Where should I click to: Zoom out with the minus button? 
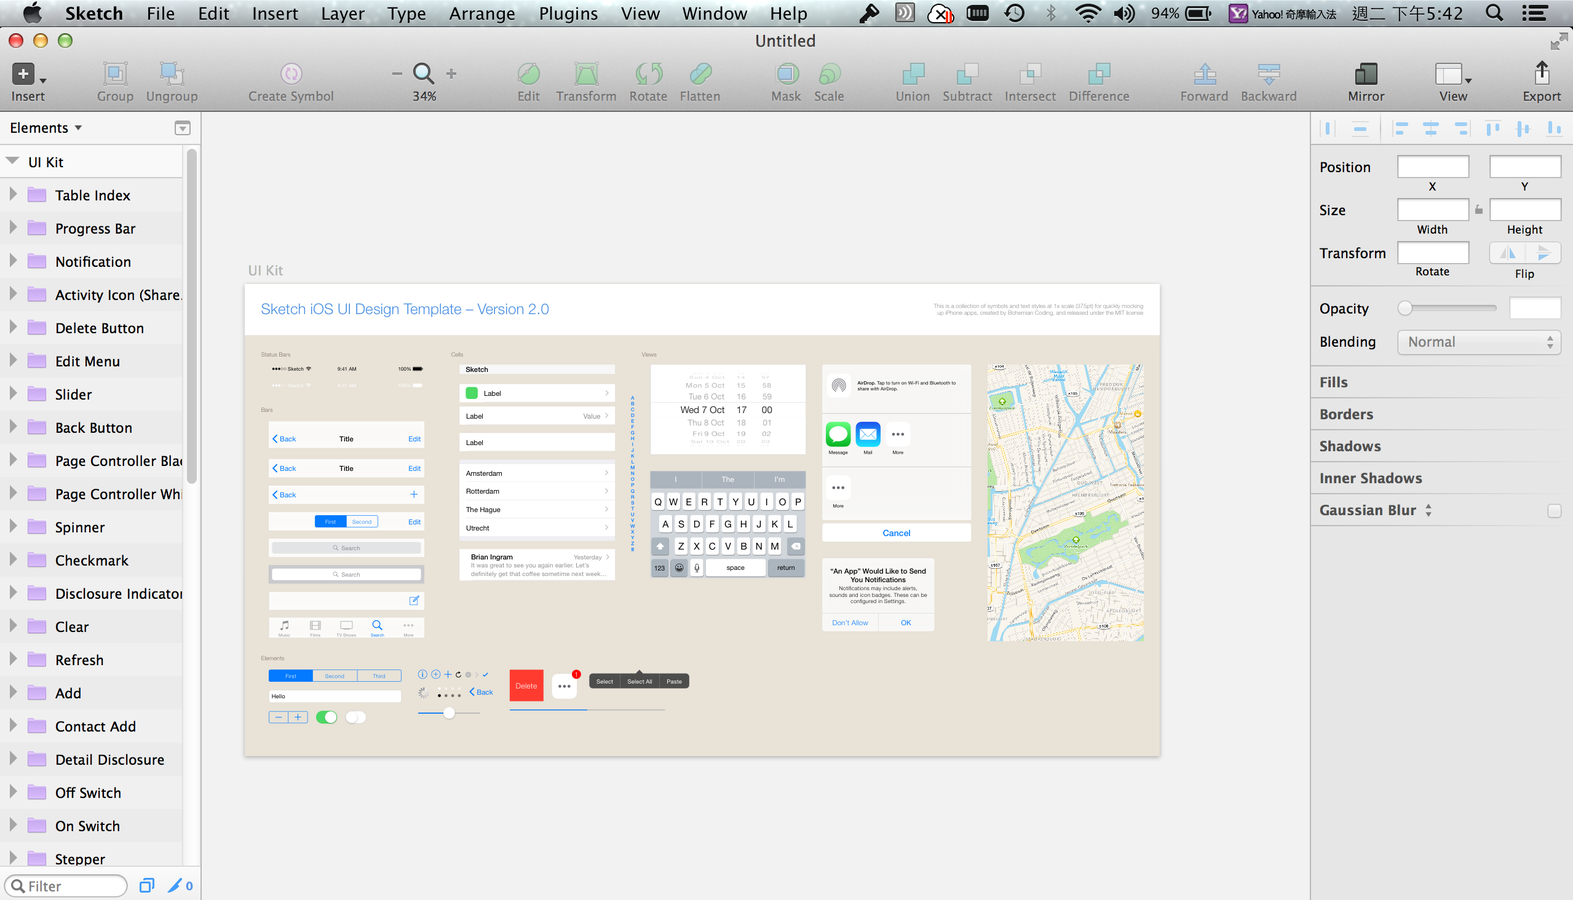pos(397,73)
